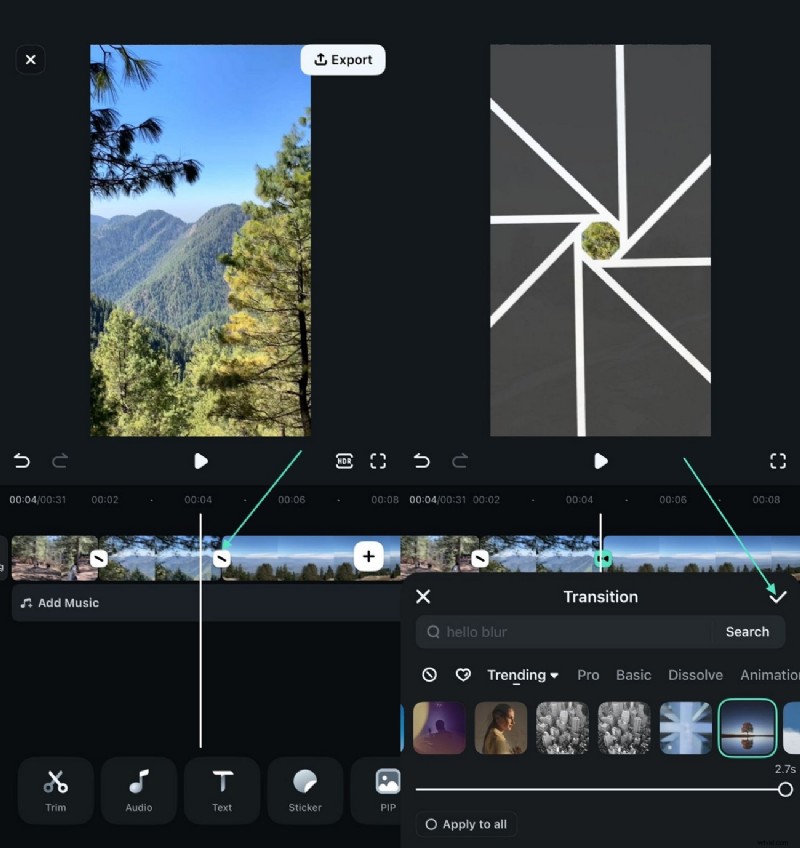Open the Sticker tool
The height and width of the screenshot is (848, 800).
pyautogui.click(x=305, y=790)
